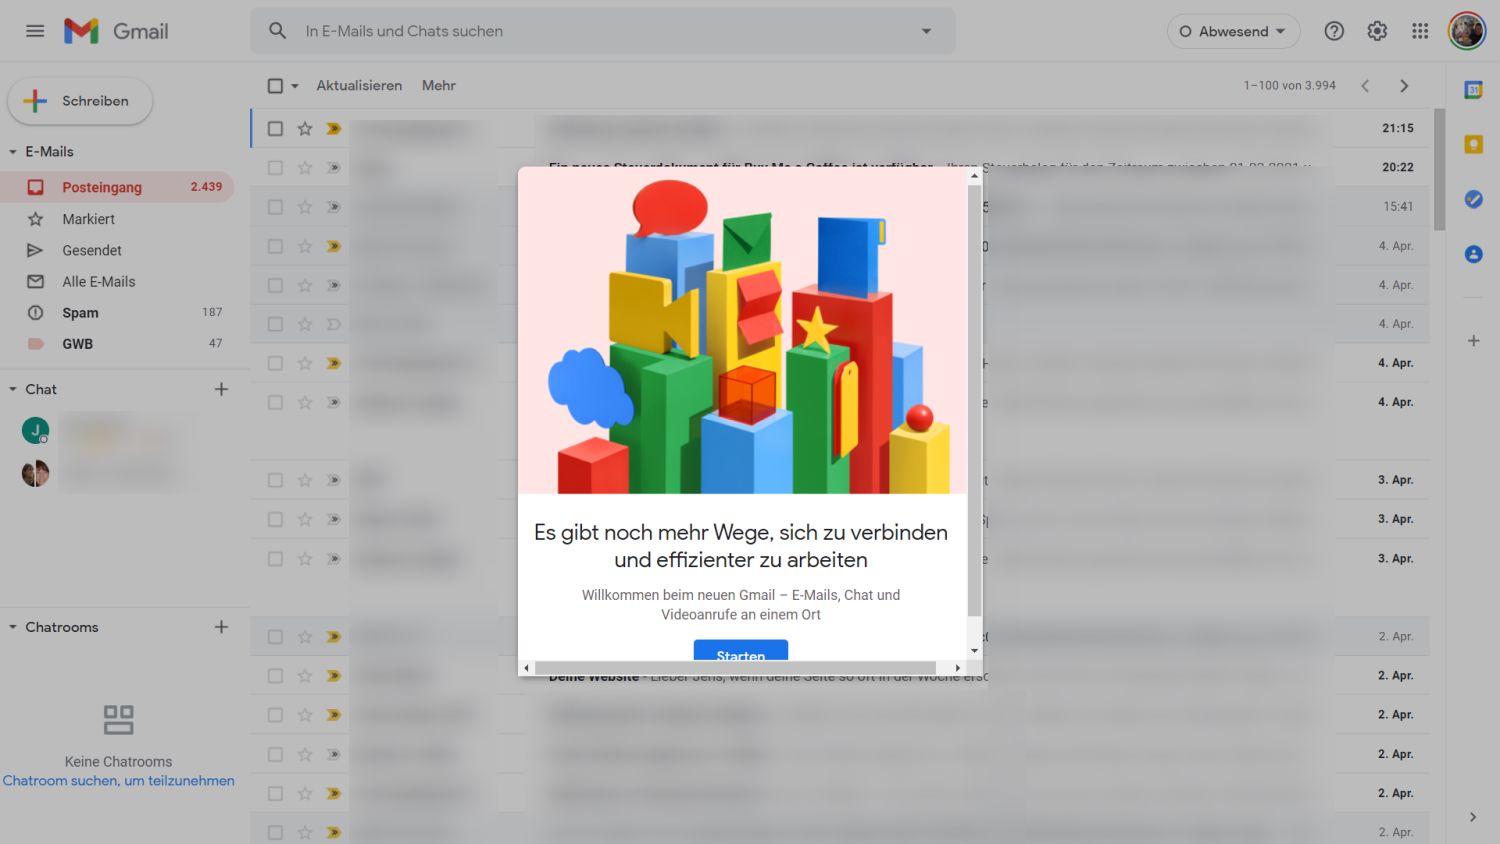
Task: Click the Schreiben compose button
Action: [81, 101]
